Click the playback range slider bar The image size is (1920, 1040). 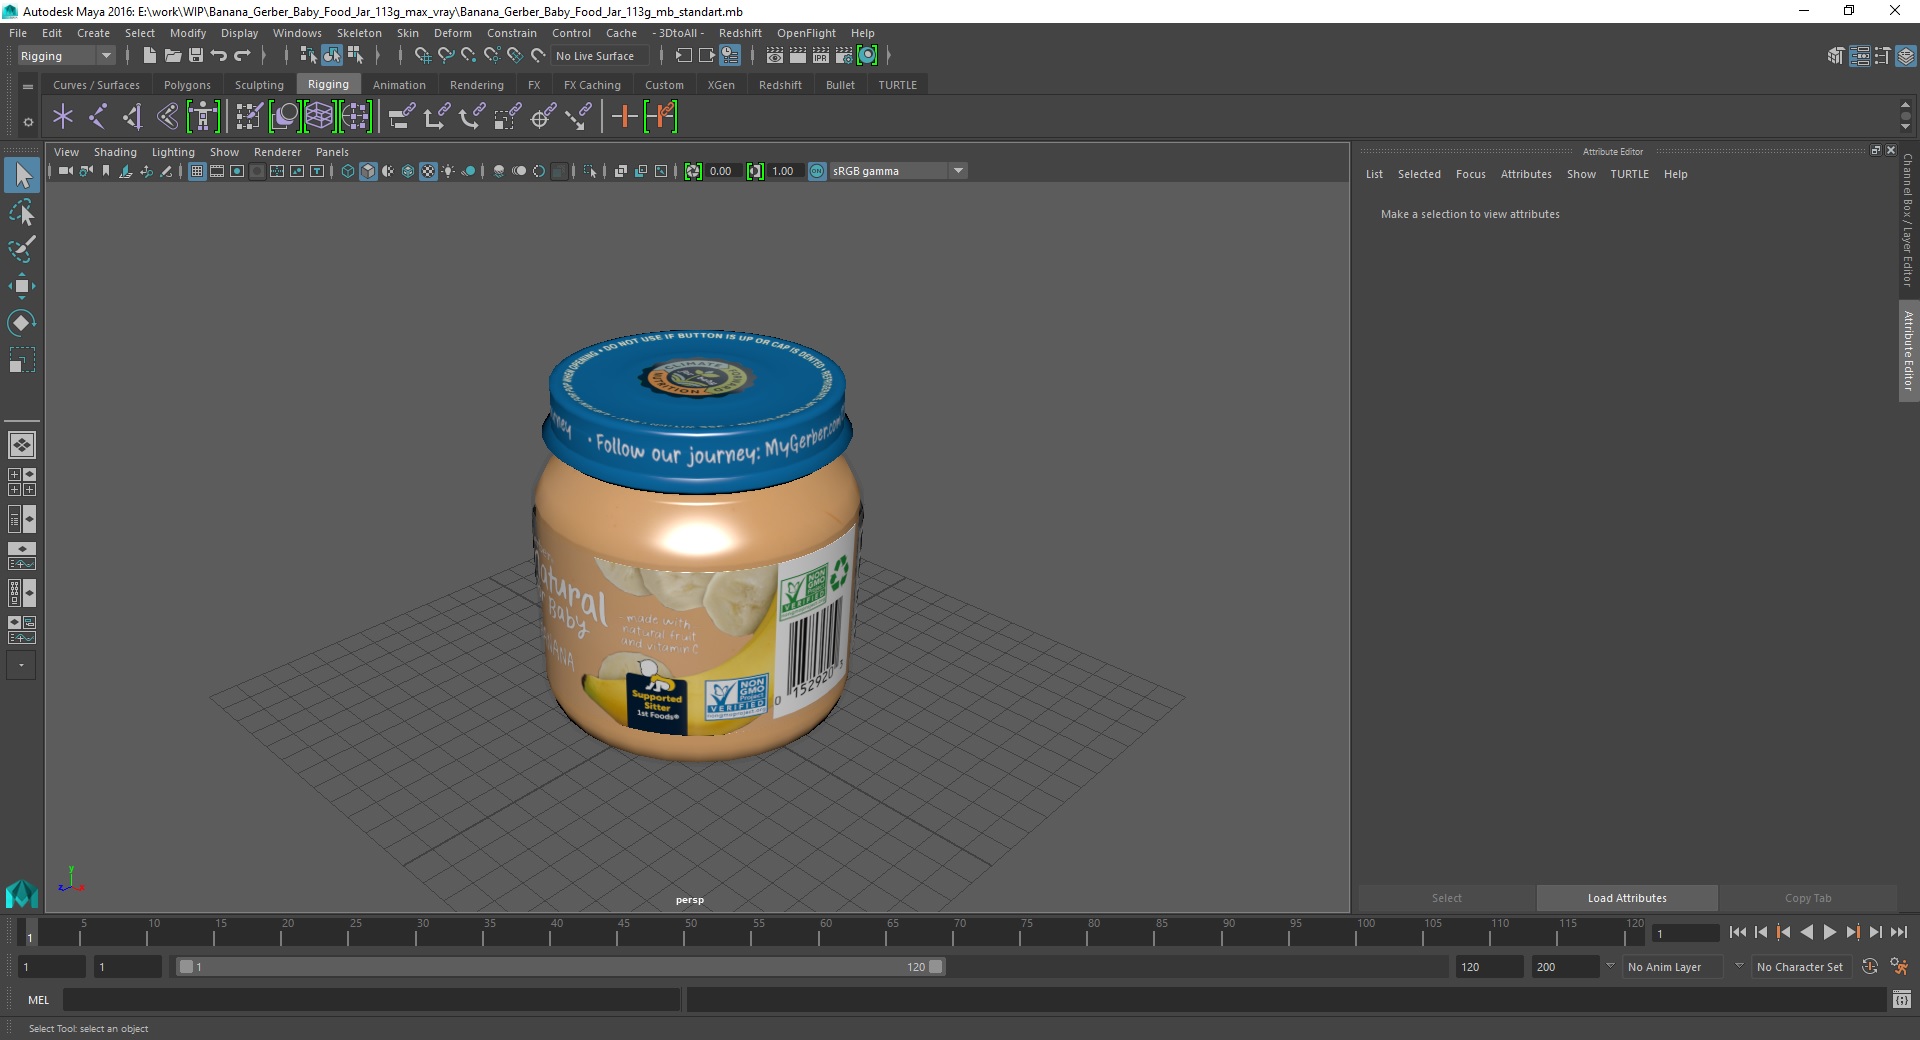(560, 967)
